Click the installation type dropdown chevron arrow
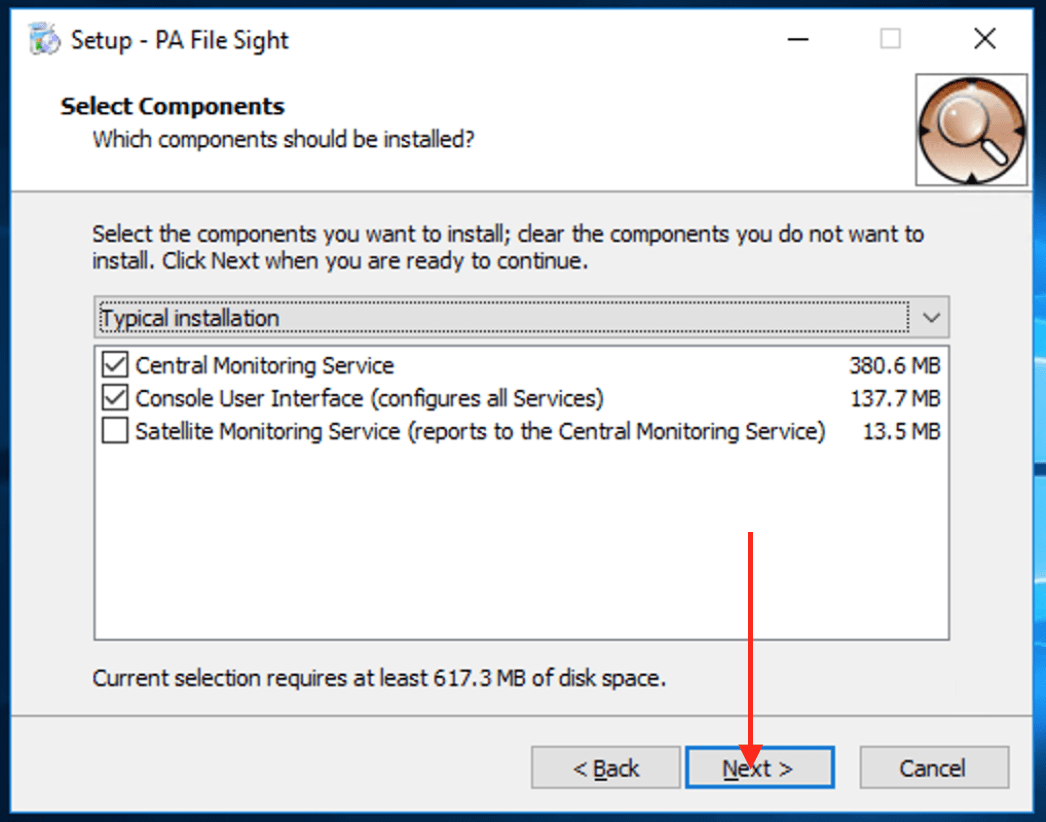Screen dimensions: 1046x822 pos(931,318)
